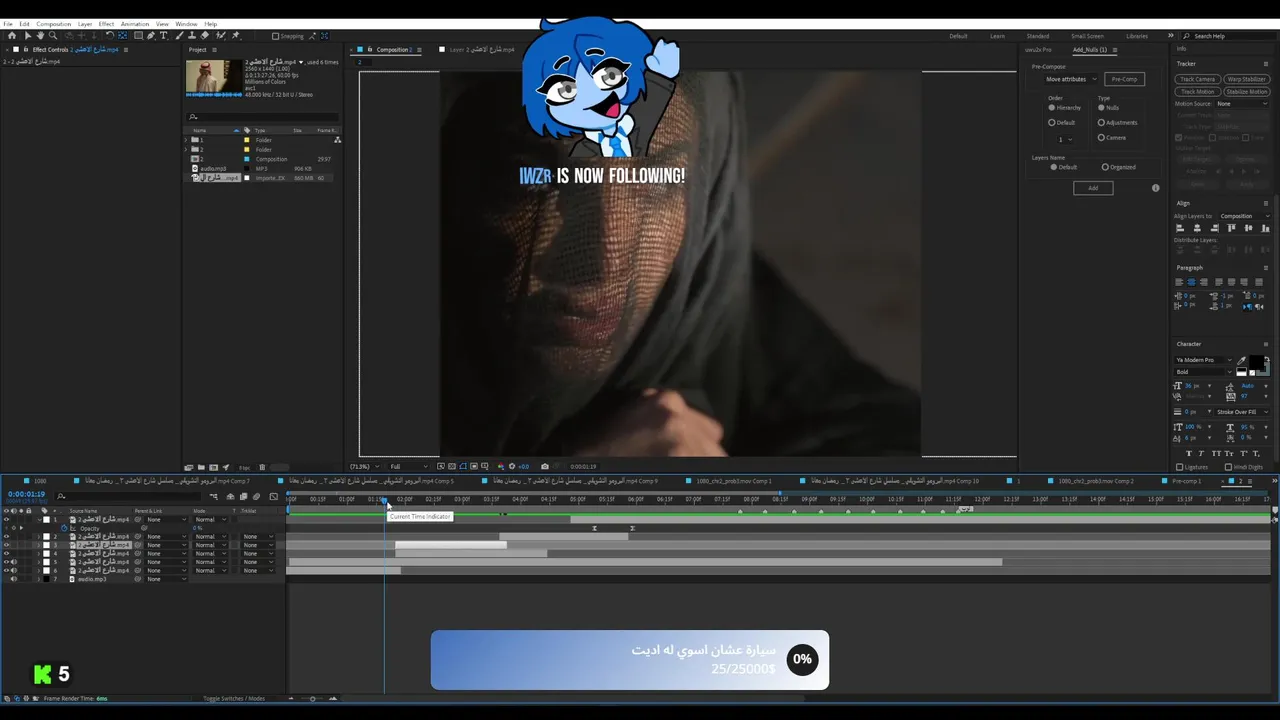Screen dimensions: 1280x720
Task: Click the Project panel interpret footage icon
Action: click(188, 467)
